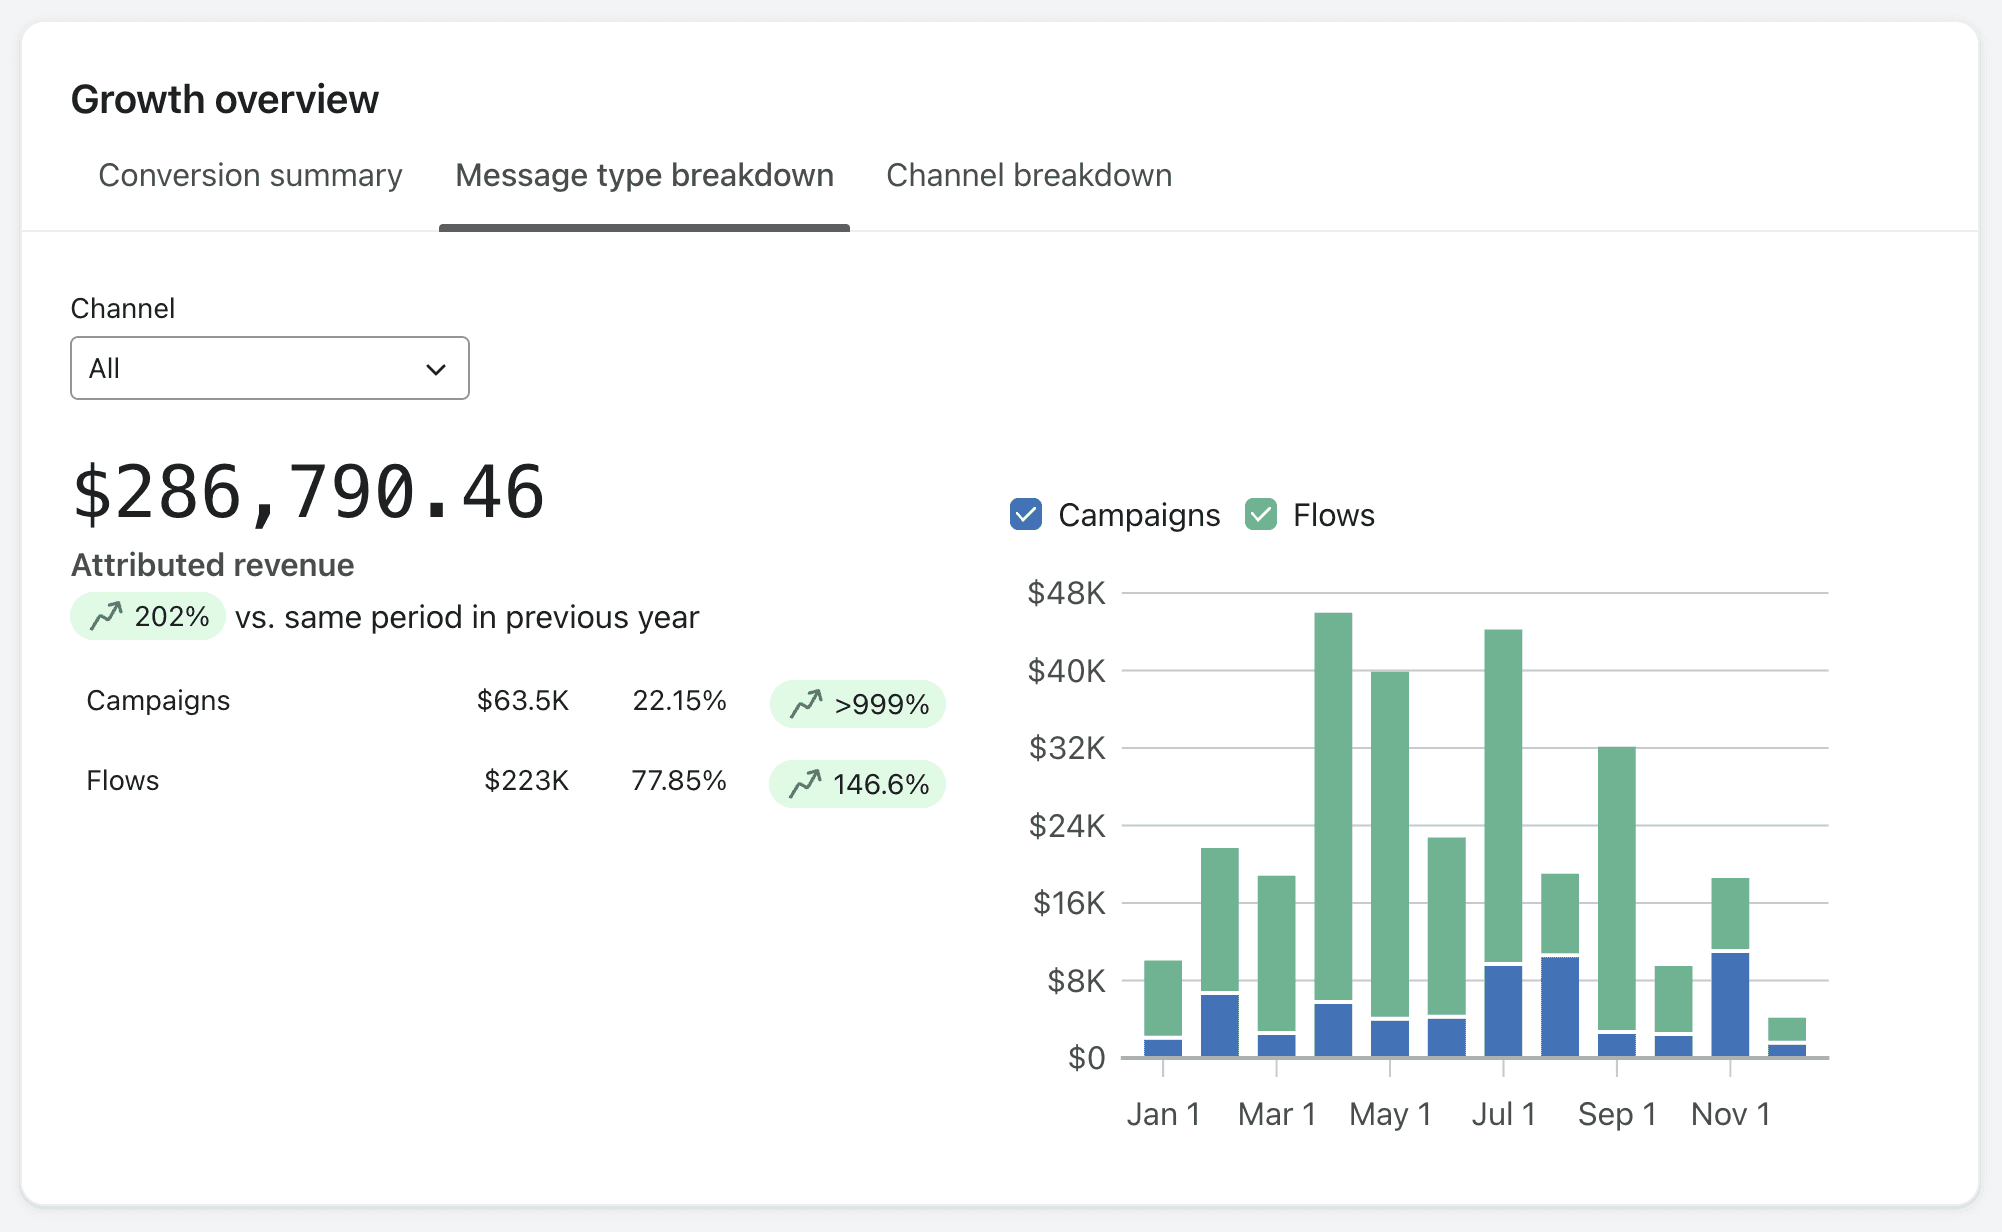Viewport: 2002px width, 1232px height.
Task: Click the Flows text in the chart legend
Action: (1333, 515)
